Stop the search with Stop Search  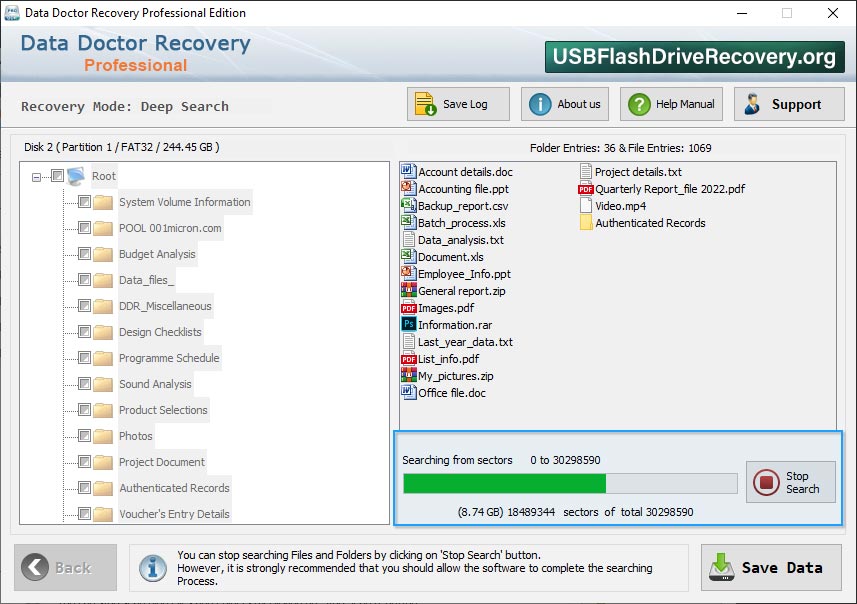coord(791,482)
